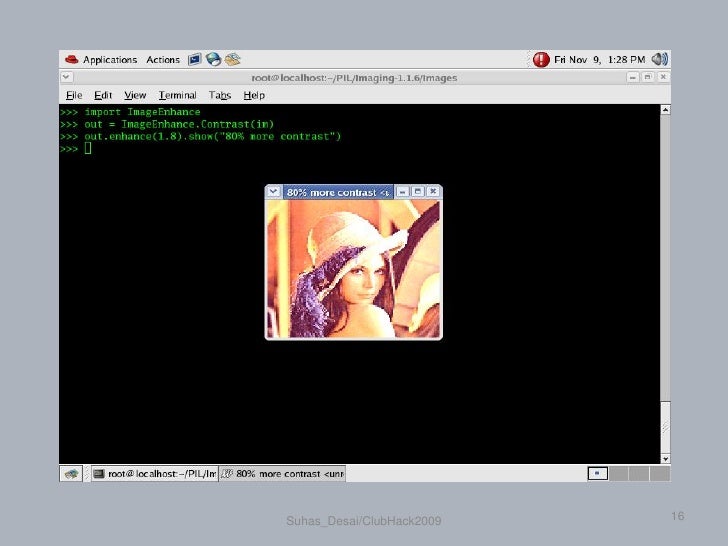Screen dimensions: 728x546
Task: Click the terminal cursor at the prompt
Action: click(88, 149)
